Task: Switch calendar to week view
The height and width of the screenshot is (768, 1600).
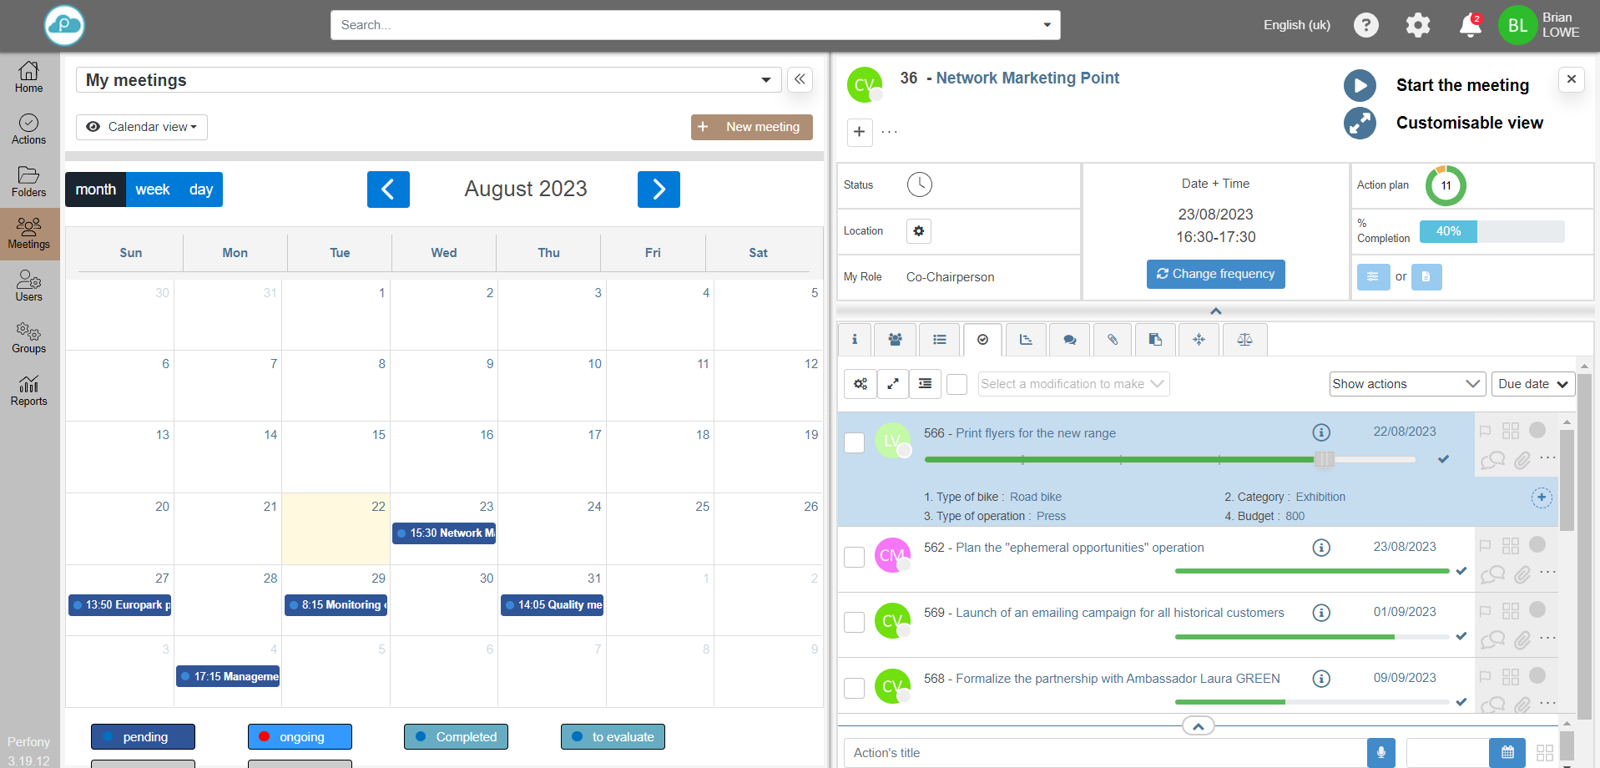Action: click(x=152, y=190)
